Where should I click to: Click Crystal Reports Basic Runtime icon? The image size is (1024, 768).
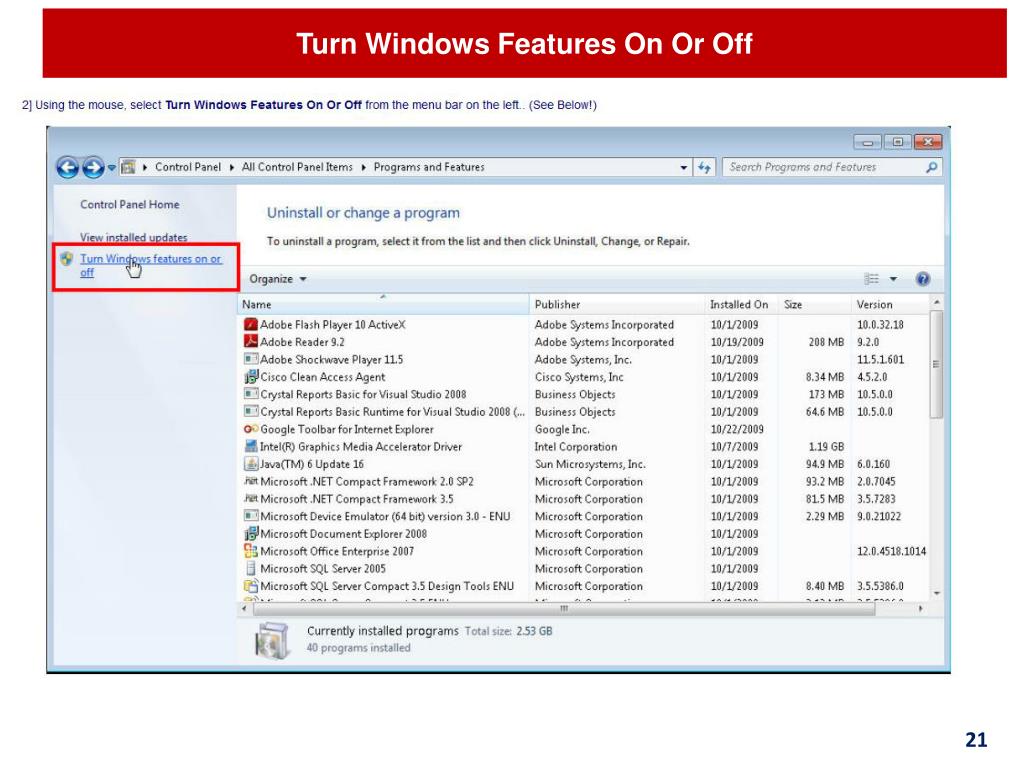click(251, 411)
